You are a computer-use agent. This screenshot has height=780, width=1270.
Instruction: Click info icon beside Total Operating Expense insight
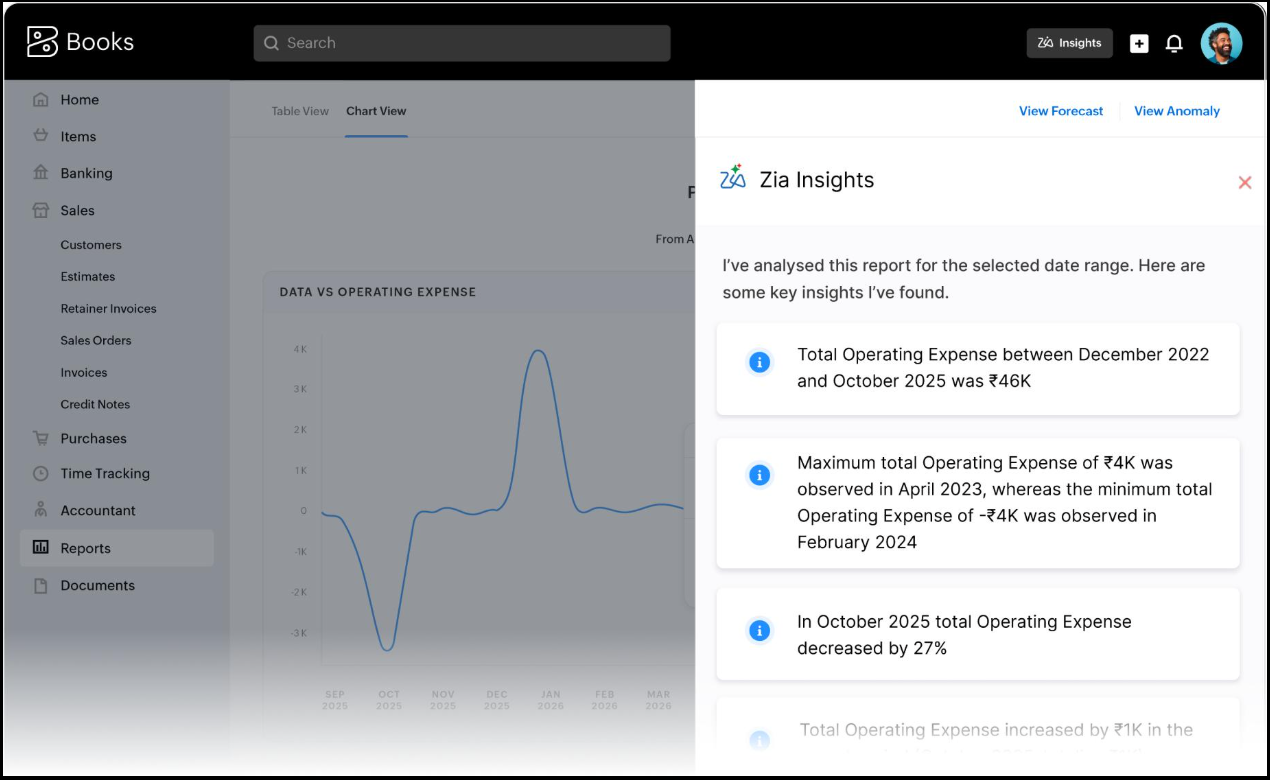pos(760,362)
